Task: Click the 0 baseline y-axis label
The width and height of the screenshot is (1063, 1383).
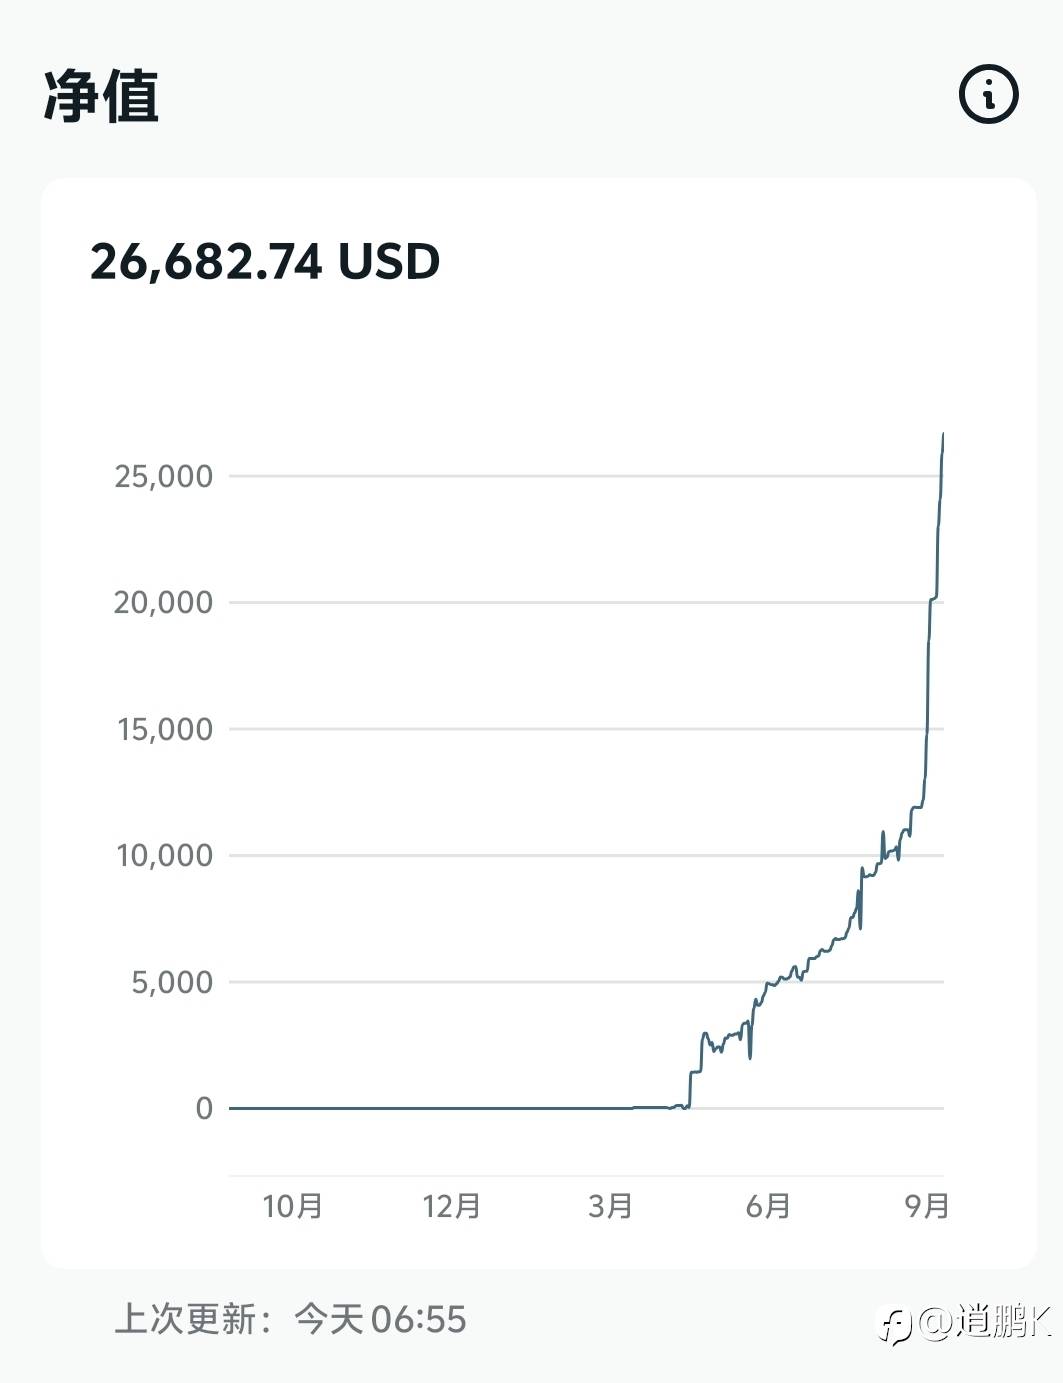Action: pos(204,1108)
